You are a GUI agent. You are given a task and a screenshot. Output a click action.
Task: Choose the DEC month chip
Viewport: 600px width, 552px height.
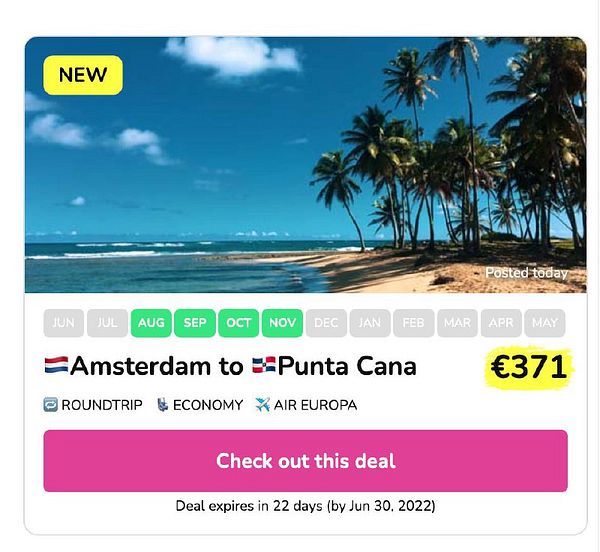(x=326, y=323)
